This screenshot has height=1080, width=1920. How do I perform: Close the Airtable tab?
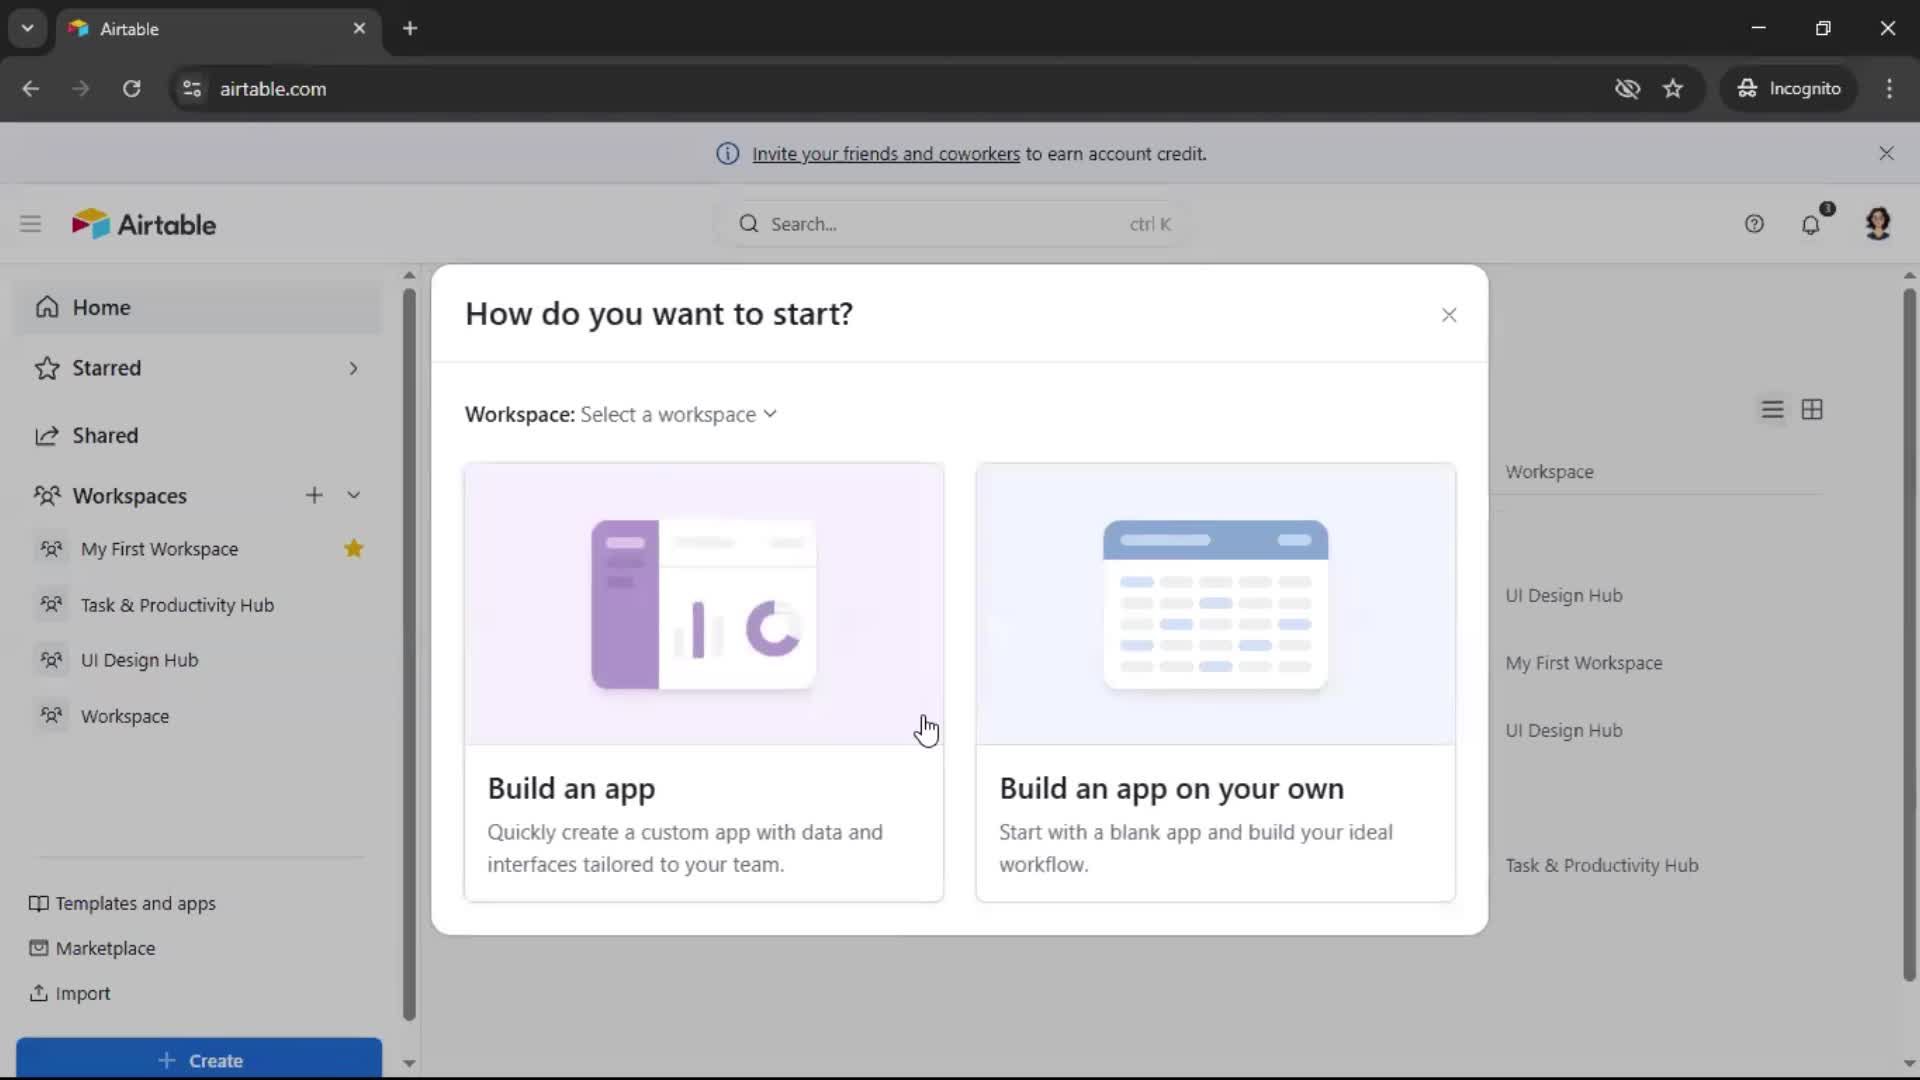(x=359, y=28)
